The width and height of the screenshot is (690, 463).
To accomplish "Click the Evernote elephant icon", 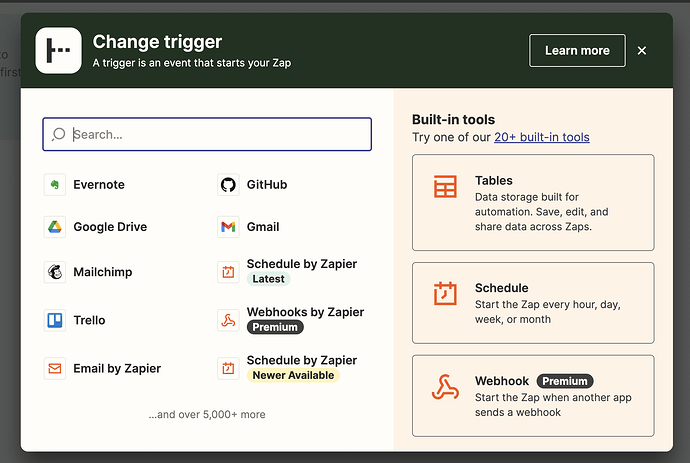I will pos(55,184).
